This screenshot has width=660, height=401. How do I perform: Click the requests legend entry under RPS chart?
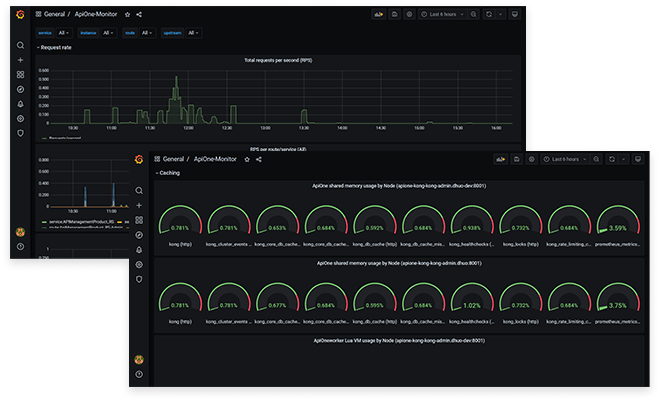(61, 138)
